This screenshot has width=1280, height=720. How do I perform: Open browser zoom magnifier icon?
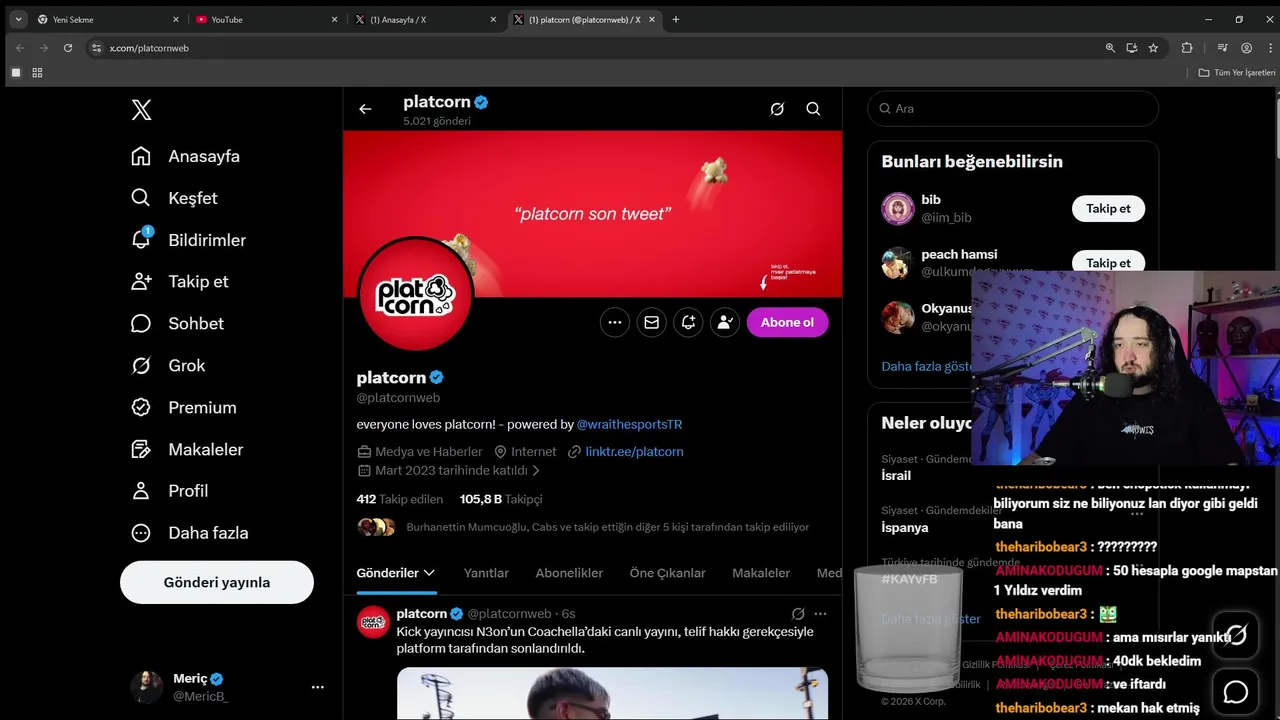pos(1110,47)
